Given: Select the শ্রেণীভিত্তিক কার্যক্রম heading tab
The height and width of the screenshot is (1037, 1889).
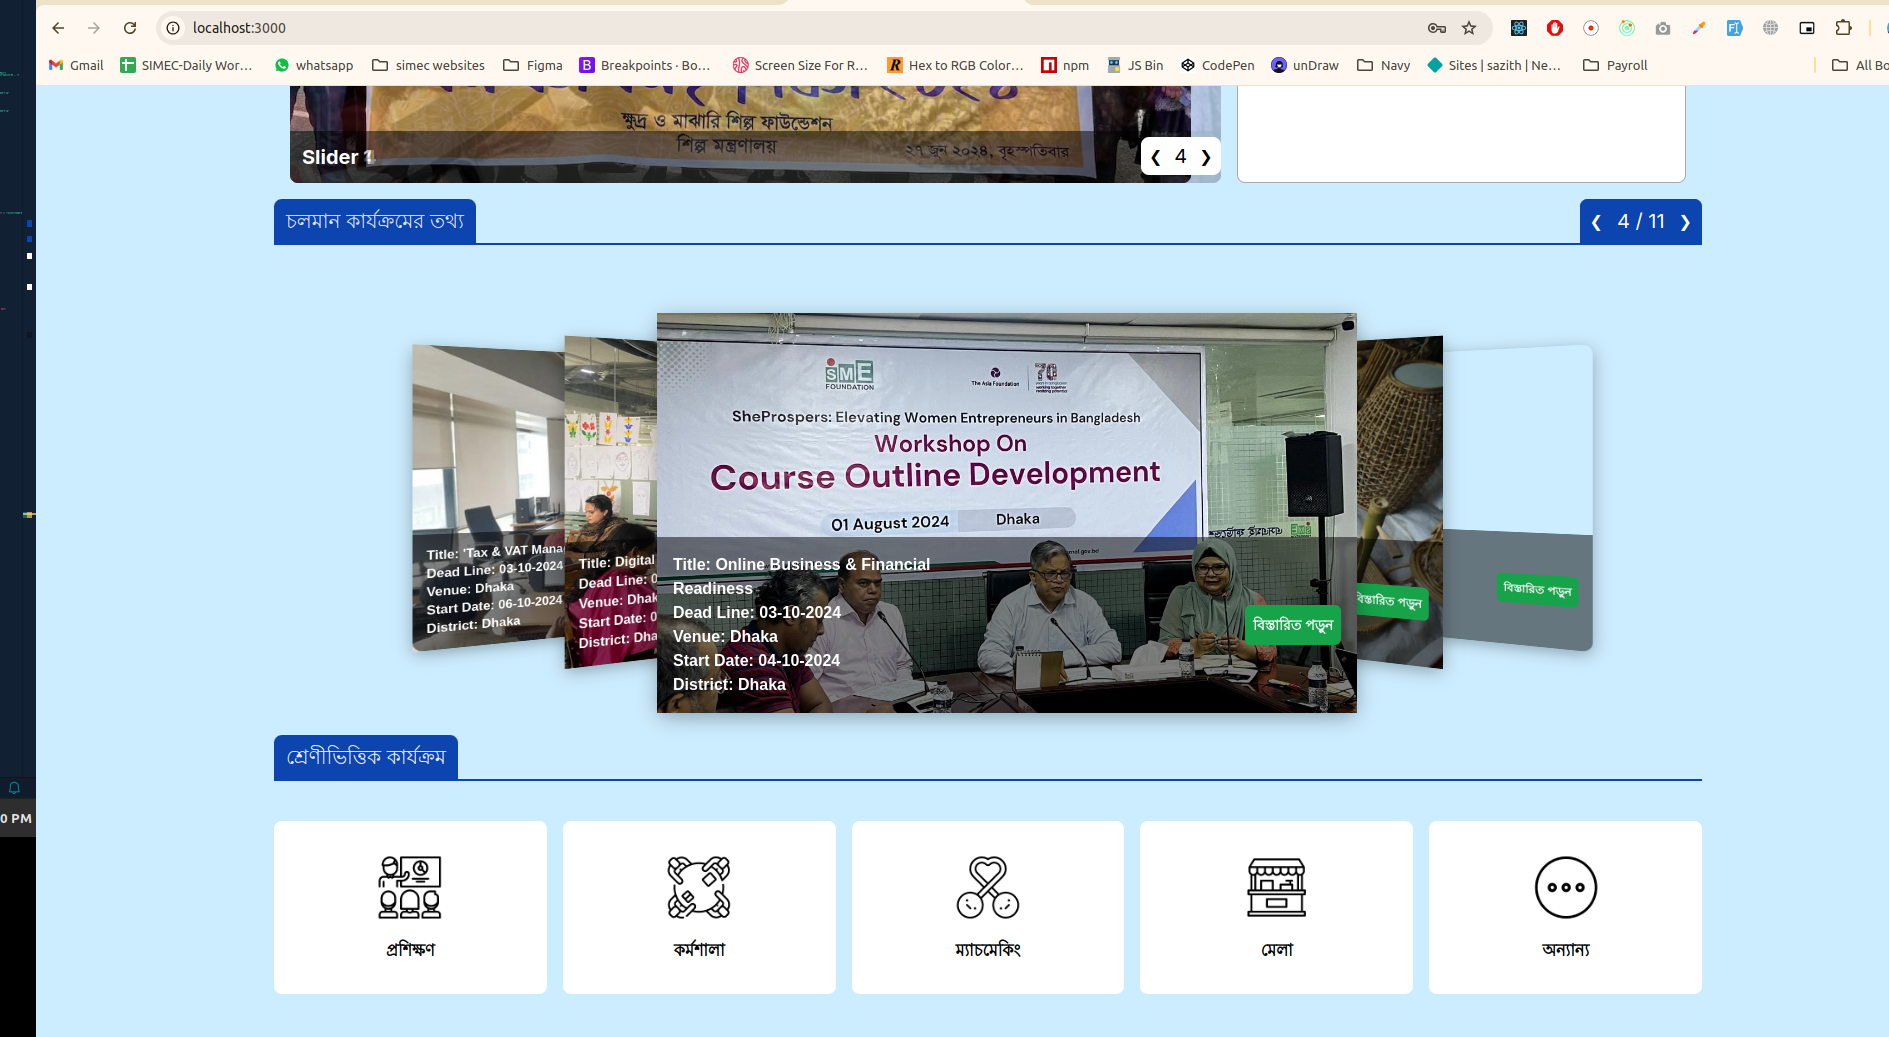Looking at the screenshot, I should coord(366,757).
